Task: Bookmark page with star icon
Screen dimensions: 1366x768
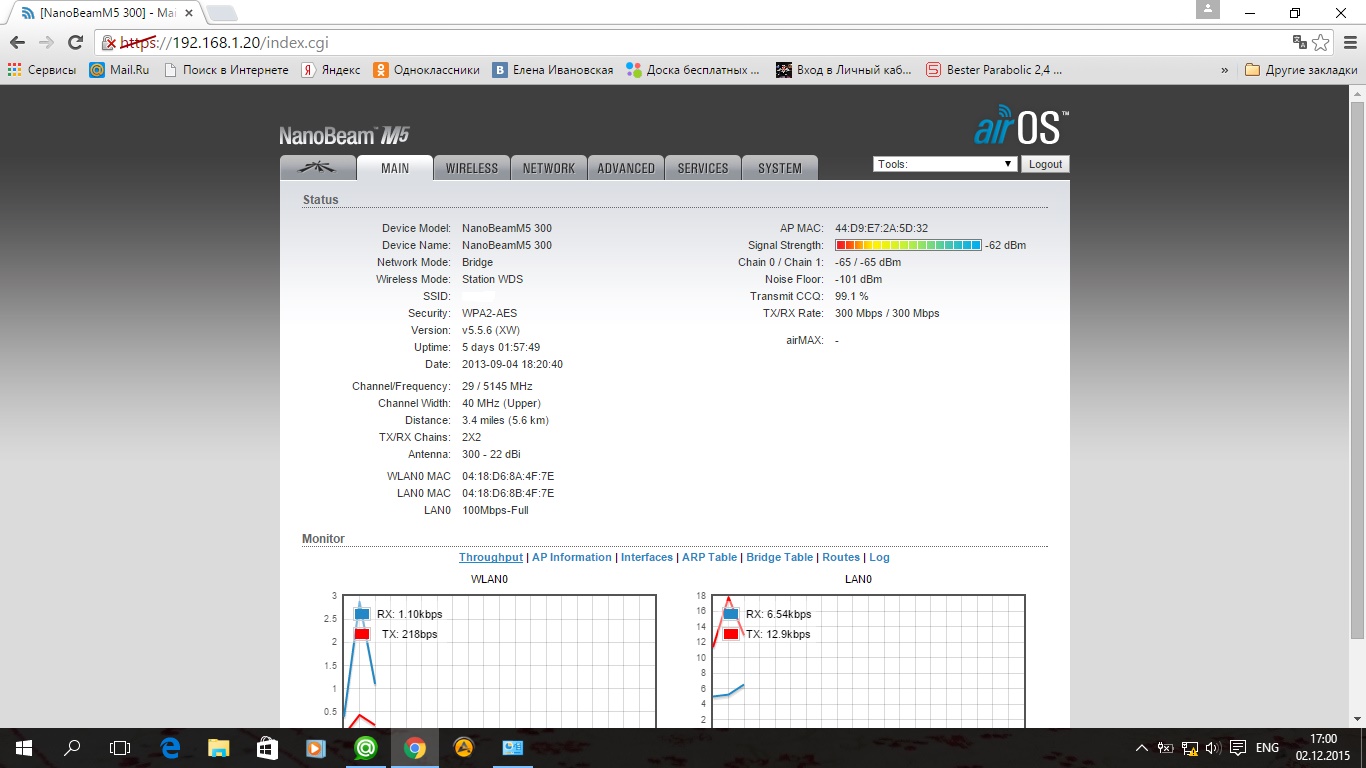Action: [1321, 43]
